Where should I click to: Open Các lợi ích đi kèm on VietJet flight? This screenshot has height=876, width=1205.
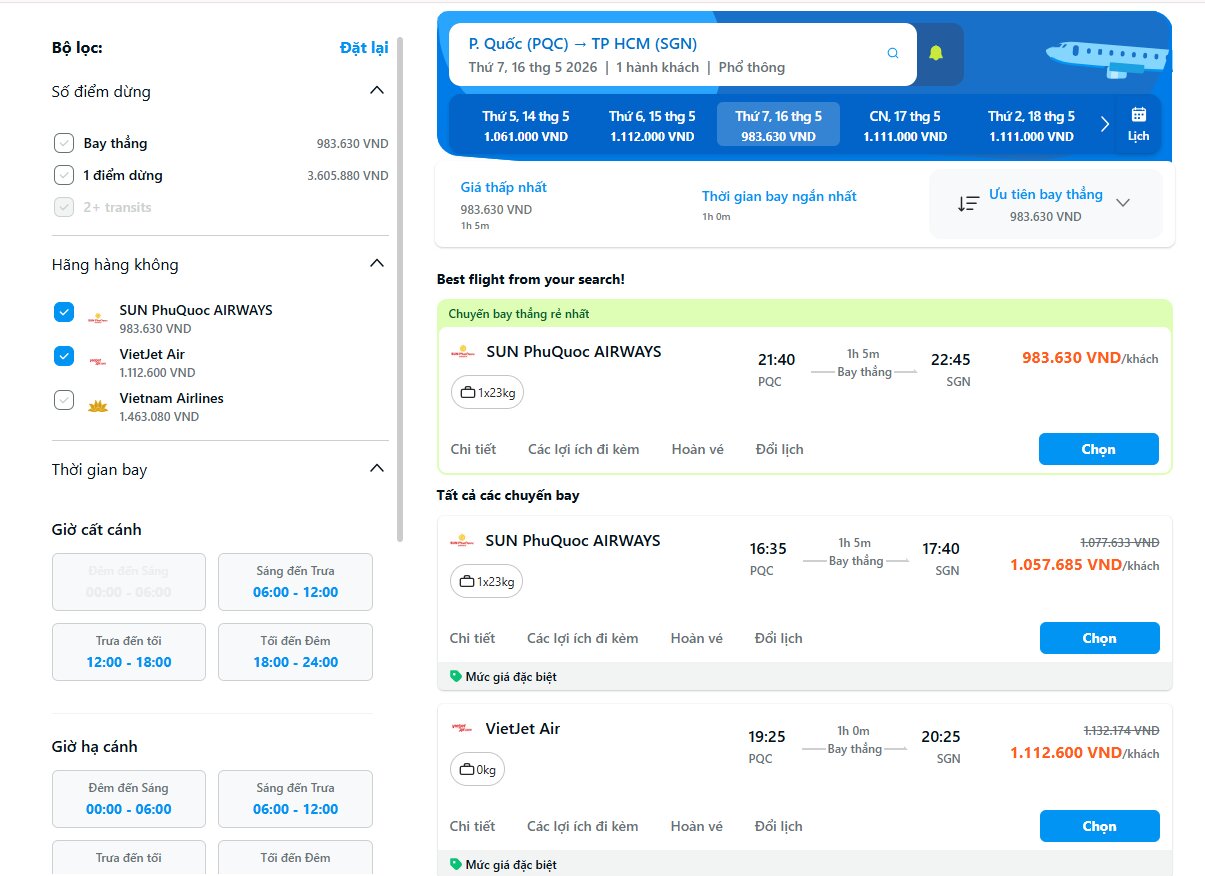pos(583,826)
